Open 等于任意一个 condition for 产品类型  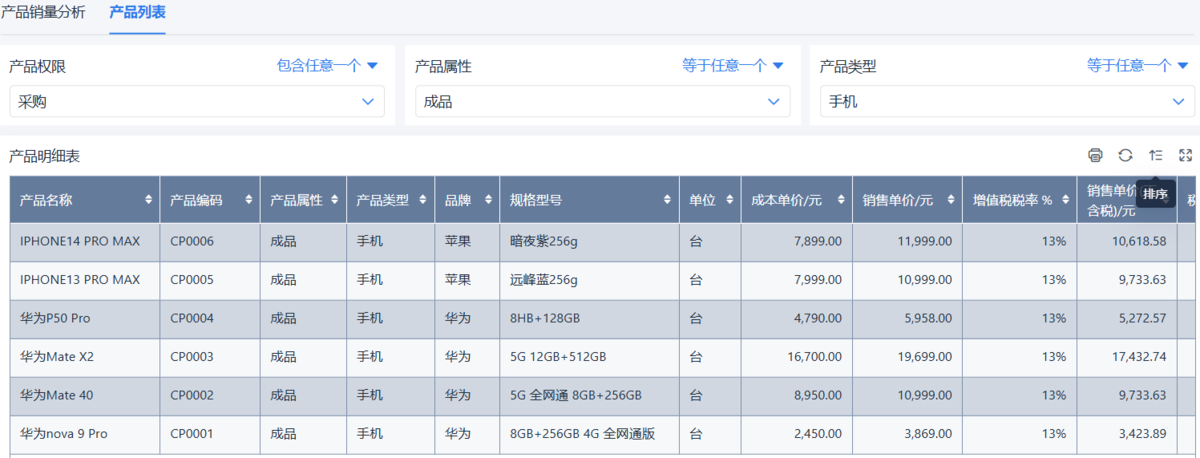click(x=1137, y=66)
